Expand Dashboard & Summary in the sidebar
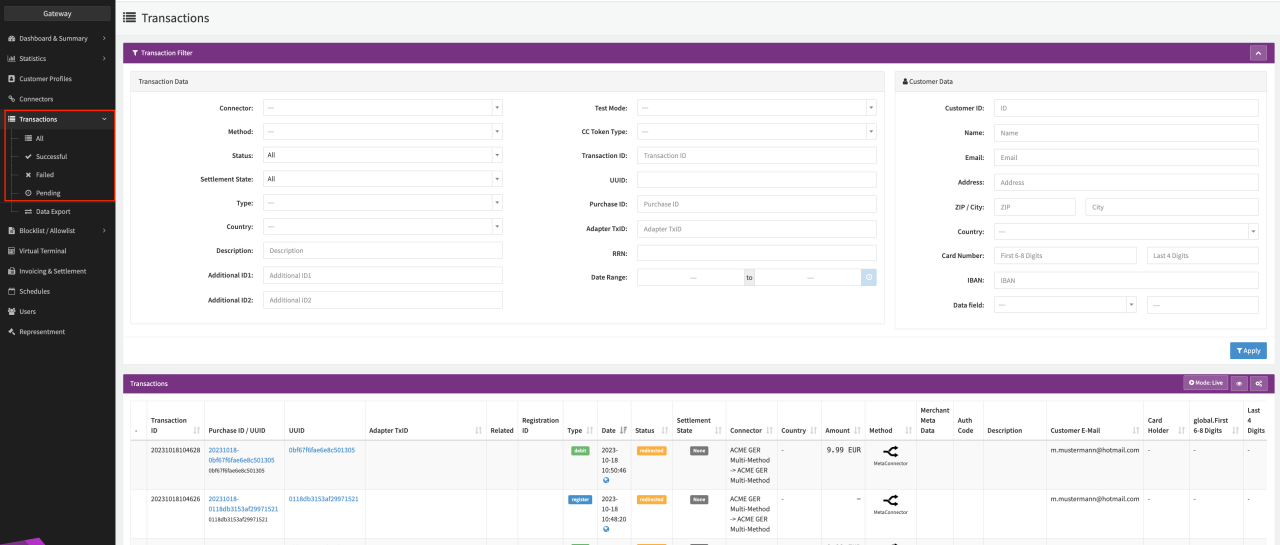Viewport: 1280px width, 545px height. tap(58, 38)
